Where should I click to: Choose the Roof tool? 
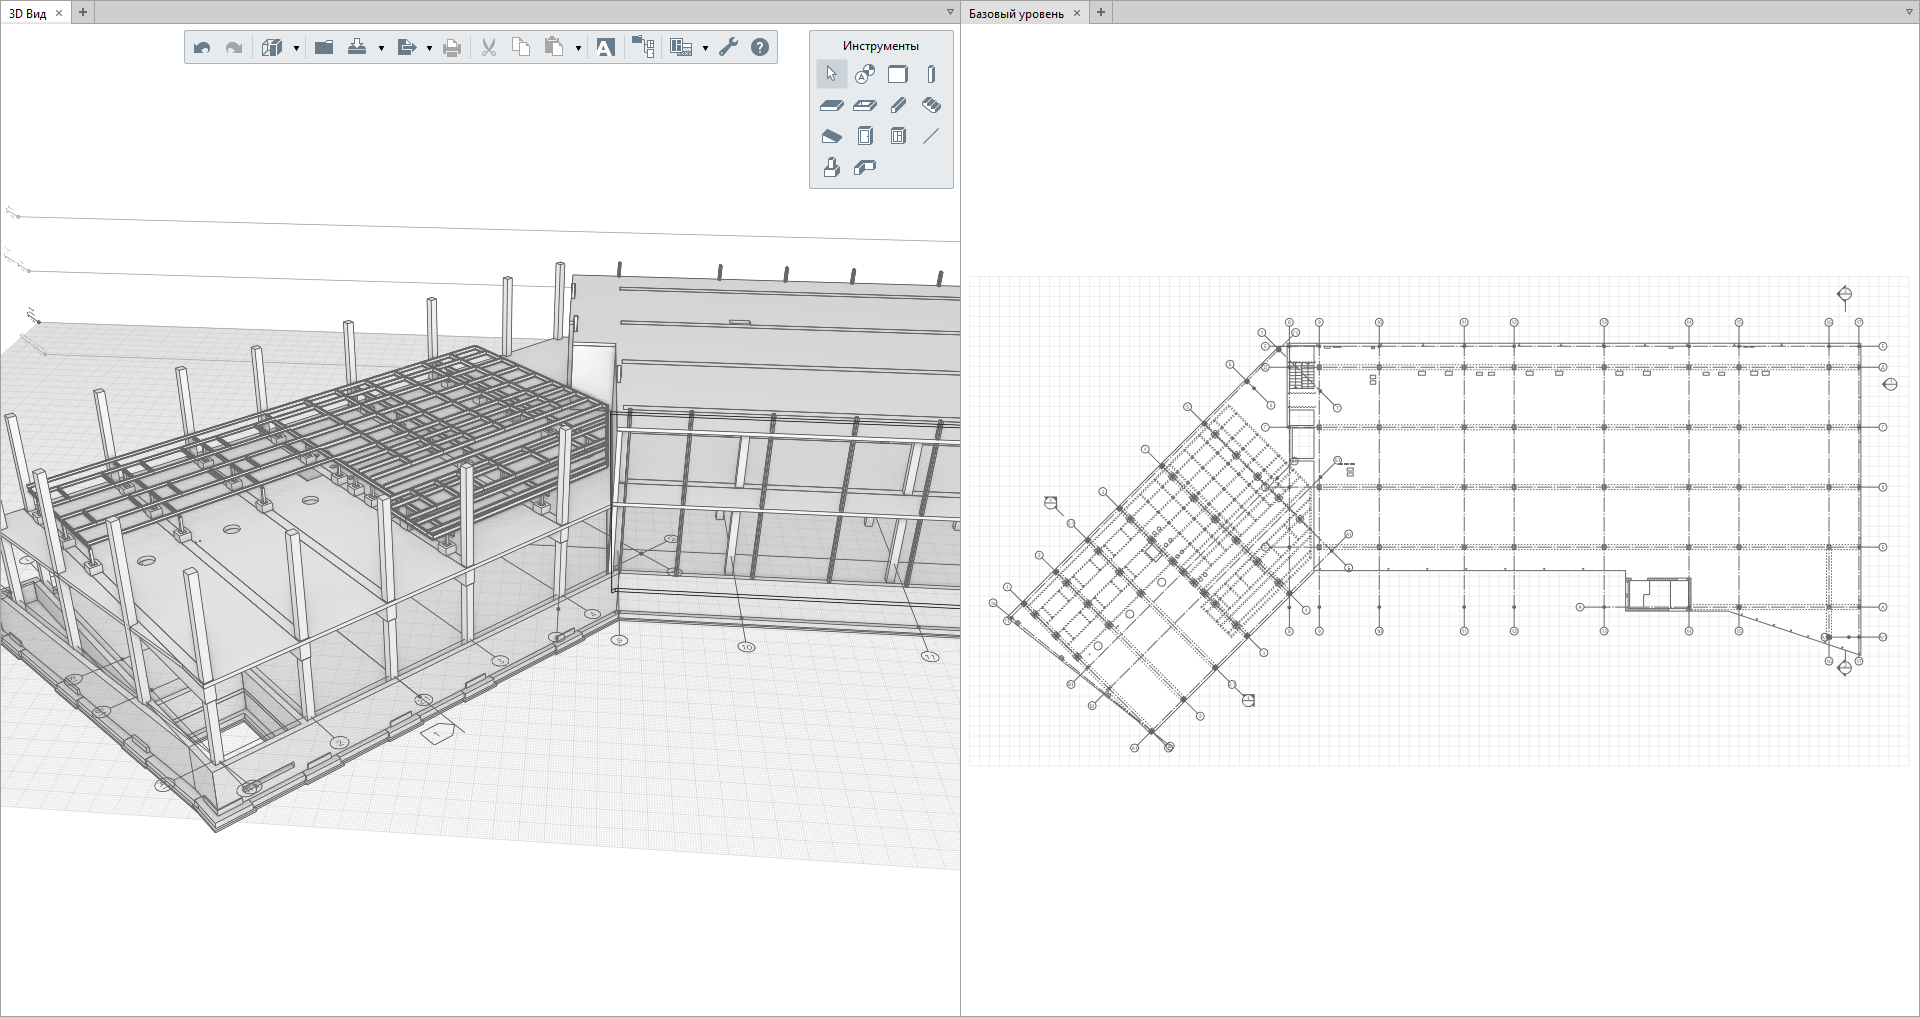pyautogui.click(x=831, y=136)
